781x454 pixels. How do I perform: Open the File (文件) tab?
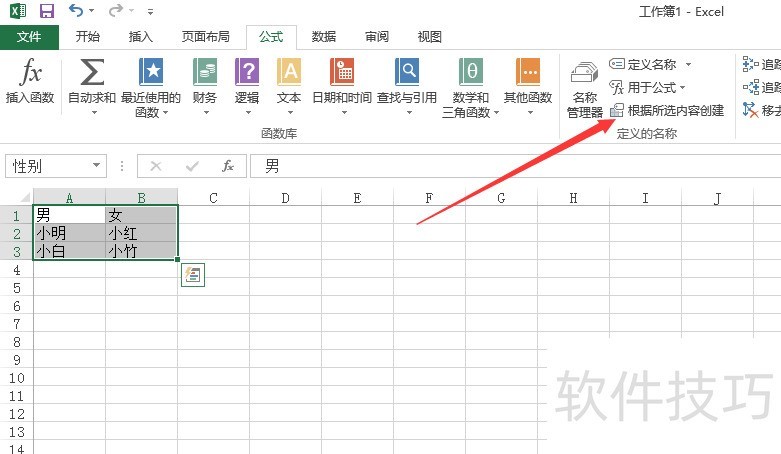pyautogui.click(x=29, y=37)
